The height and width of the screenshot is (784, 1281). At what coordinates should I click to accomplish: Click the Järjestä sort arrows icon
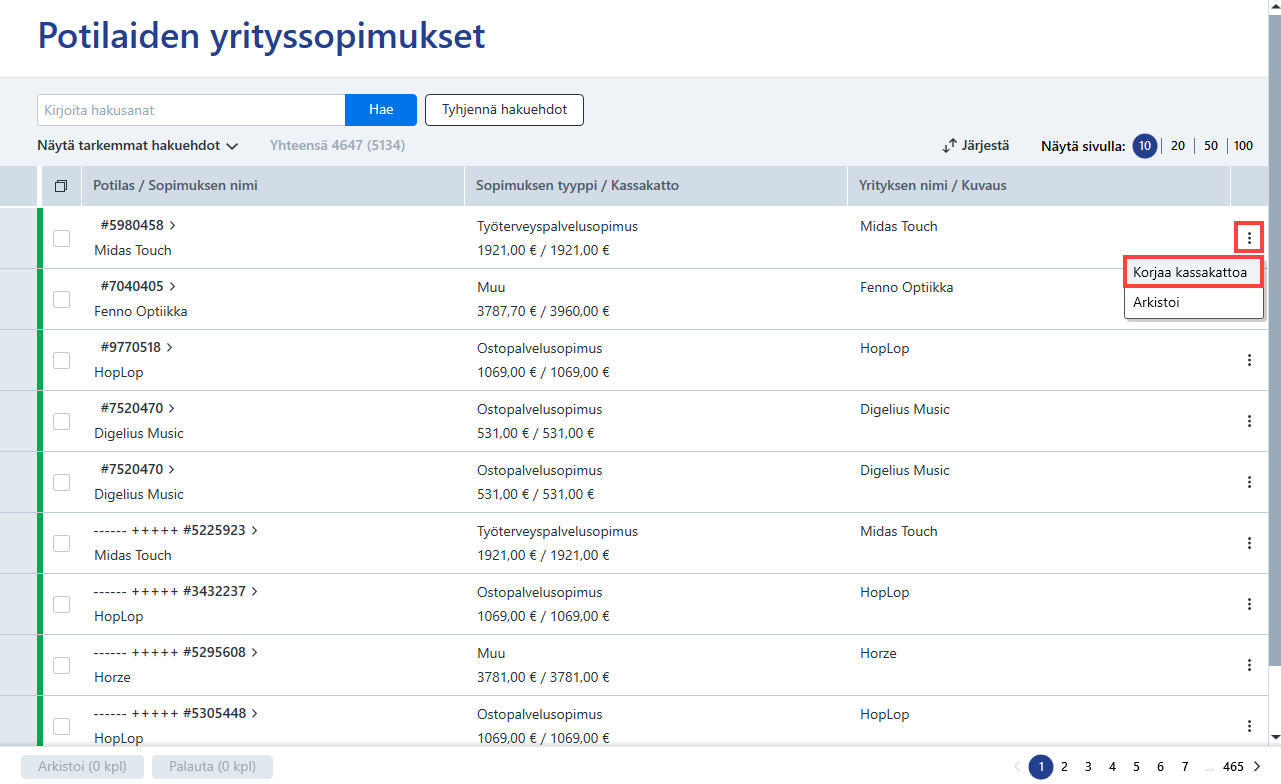(950, 146)
